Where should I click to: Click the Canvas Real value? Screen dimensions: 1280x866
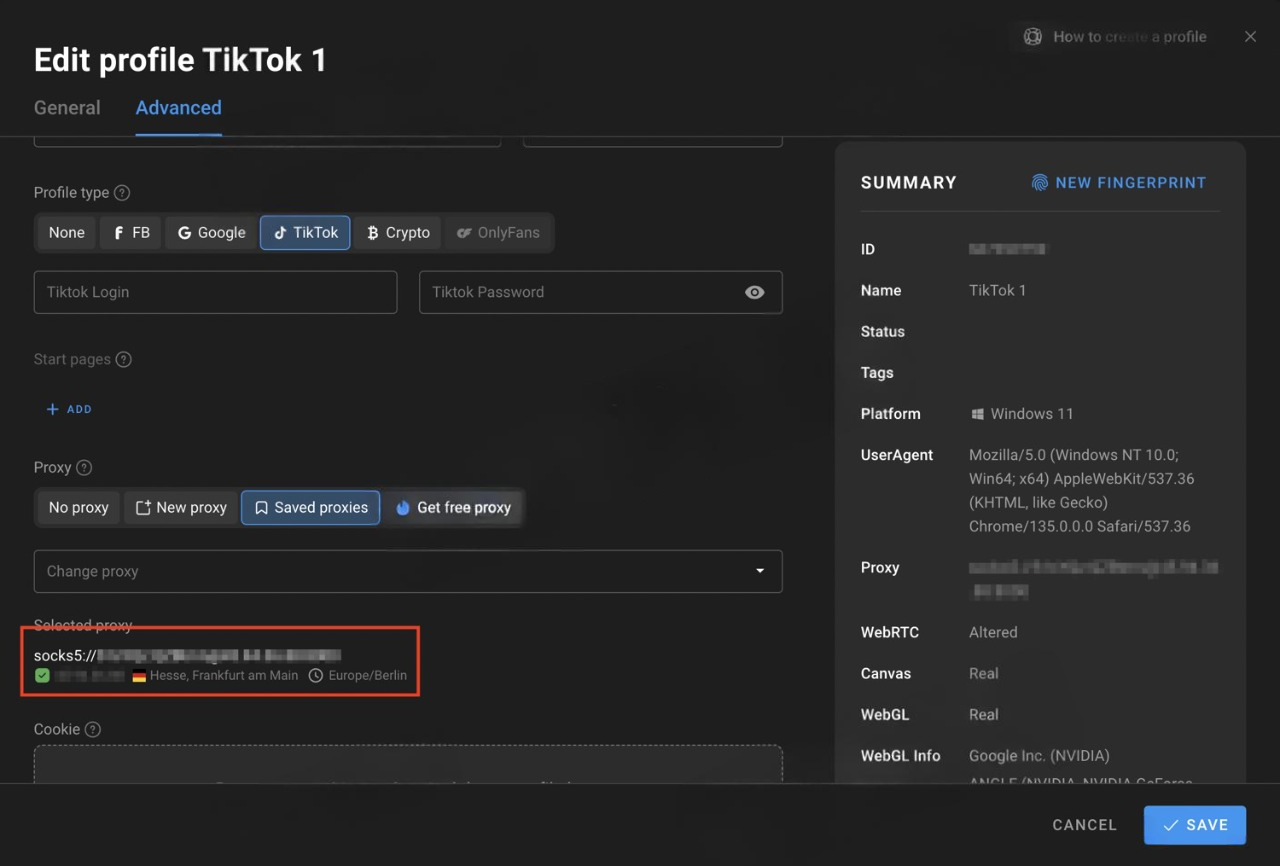point(984,674)
